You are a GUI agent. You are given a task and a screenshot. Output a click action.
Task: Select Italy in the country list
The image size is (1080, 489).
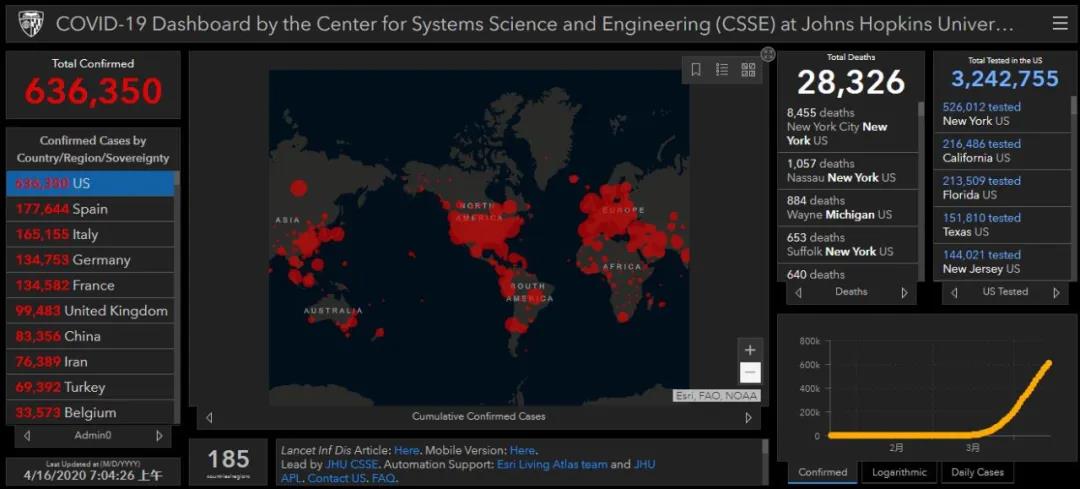click(x=90, y=234)
